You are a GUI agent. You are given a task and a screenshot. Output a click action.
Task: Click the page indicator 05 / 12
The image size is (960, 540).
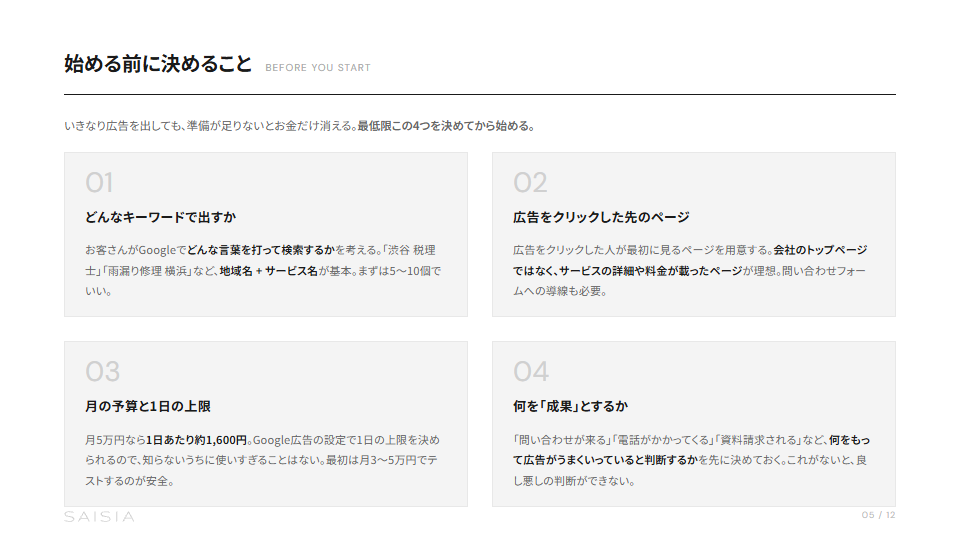click(878, 515)
